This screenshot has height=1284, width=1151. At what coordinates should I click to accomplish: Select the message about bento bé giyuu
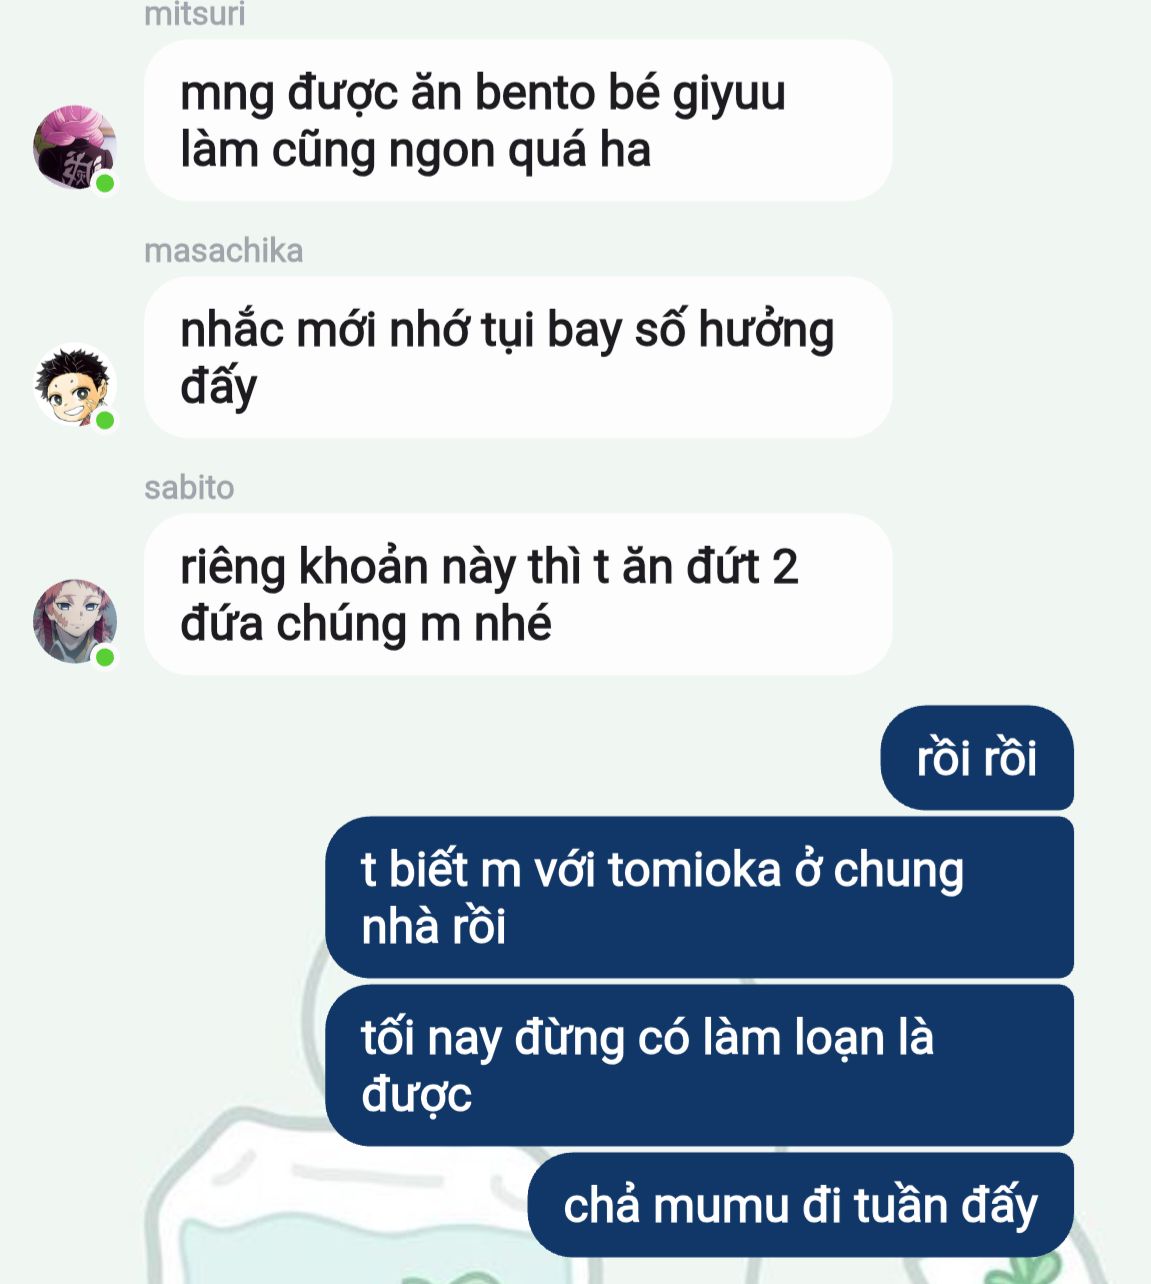pos(518,120)
